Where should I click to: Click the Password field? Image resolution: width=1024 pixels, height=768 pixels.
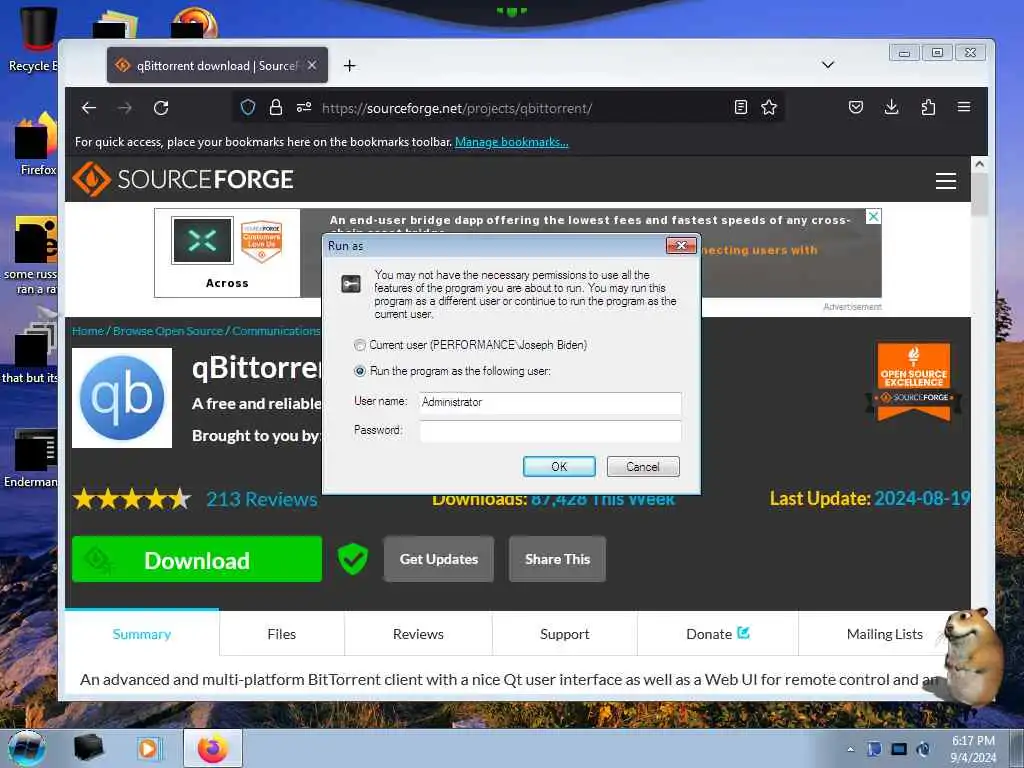coord(550,431)
